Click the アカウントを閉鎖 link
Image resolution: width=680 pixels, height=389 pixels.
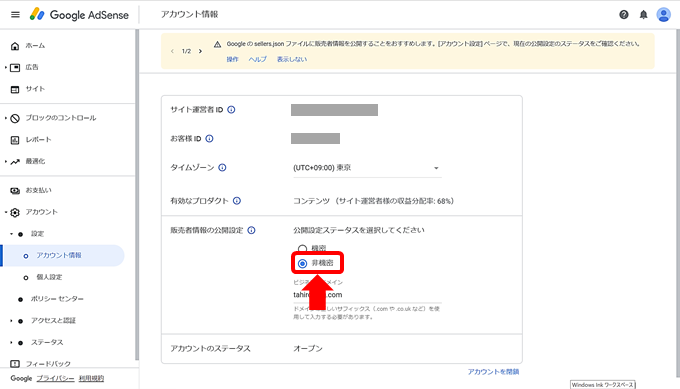click(x=493, y=372)
